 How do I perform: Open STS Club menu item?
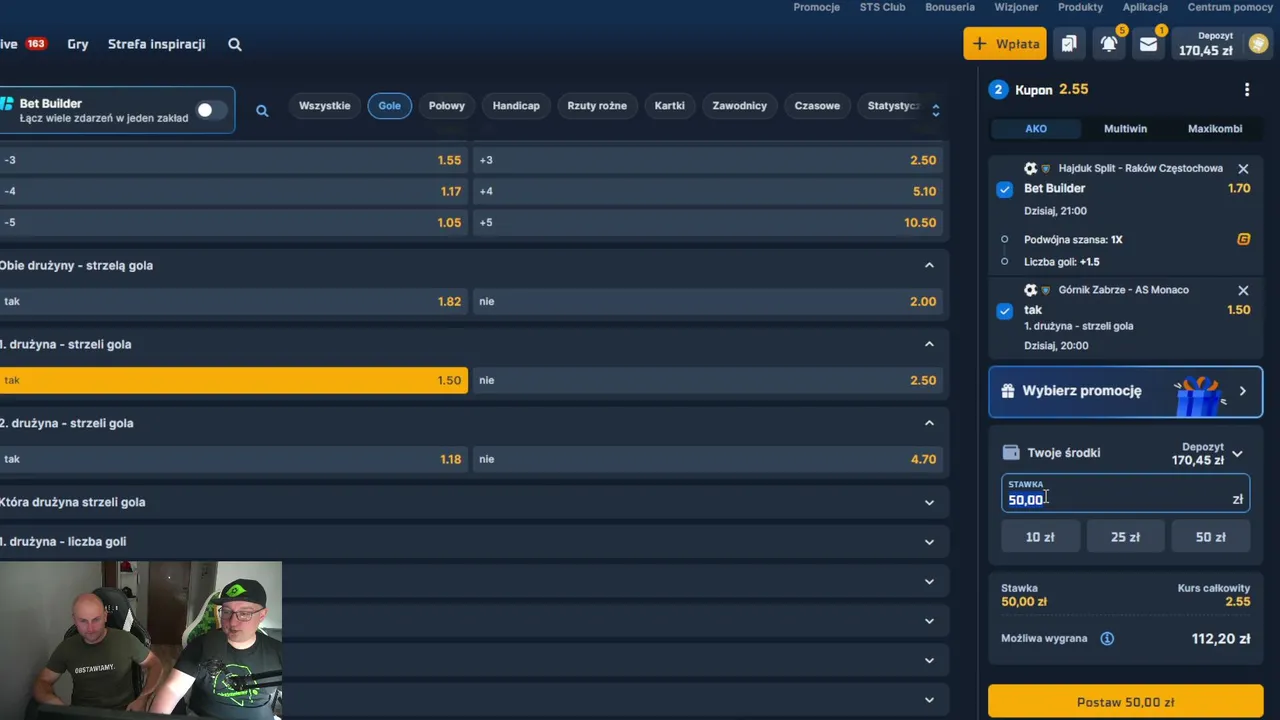882,7
